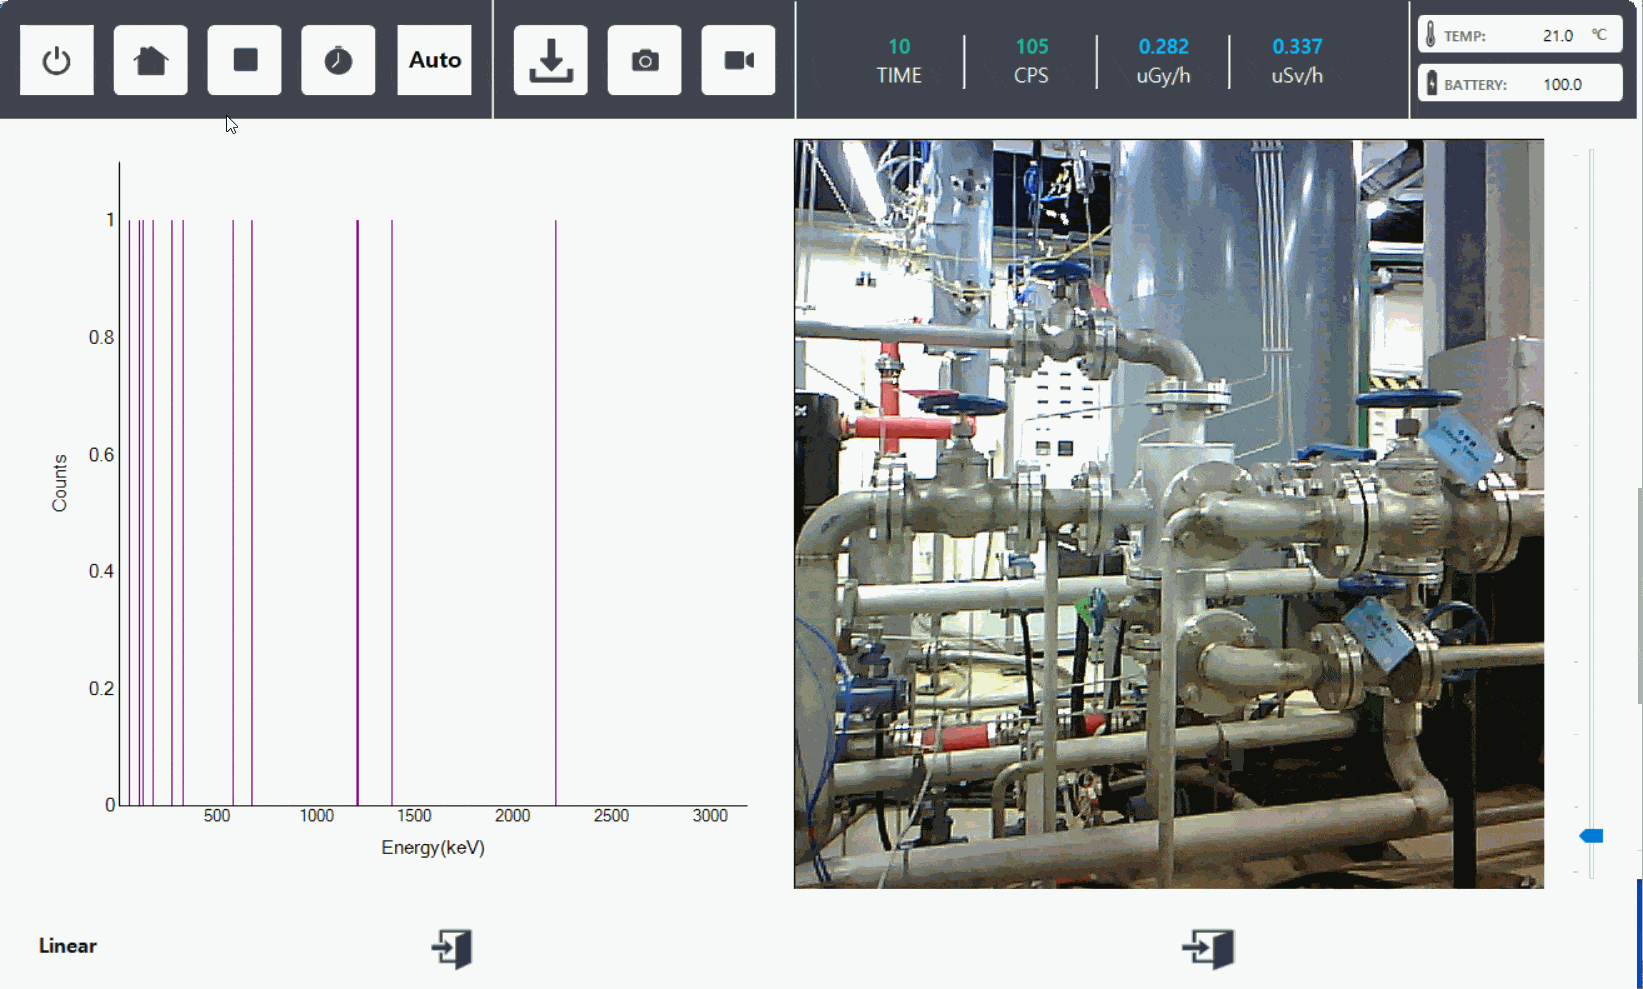Click the power button icon
This screenshot has height=989, width=1643.
(57, 61)
